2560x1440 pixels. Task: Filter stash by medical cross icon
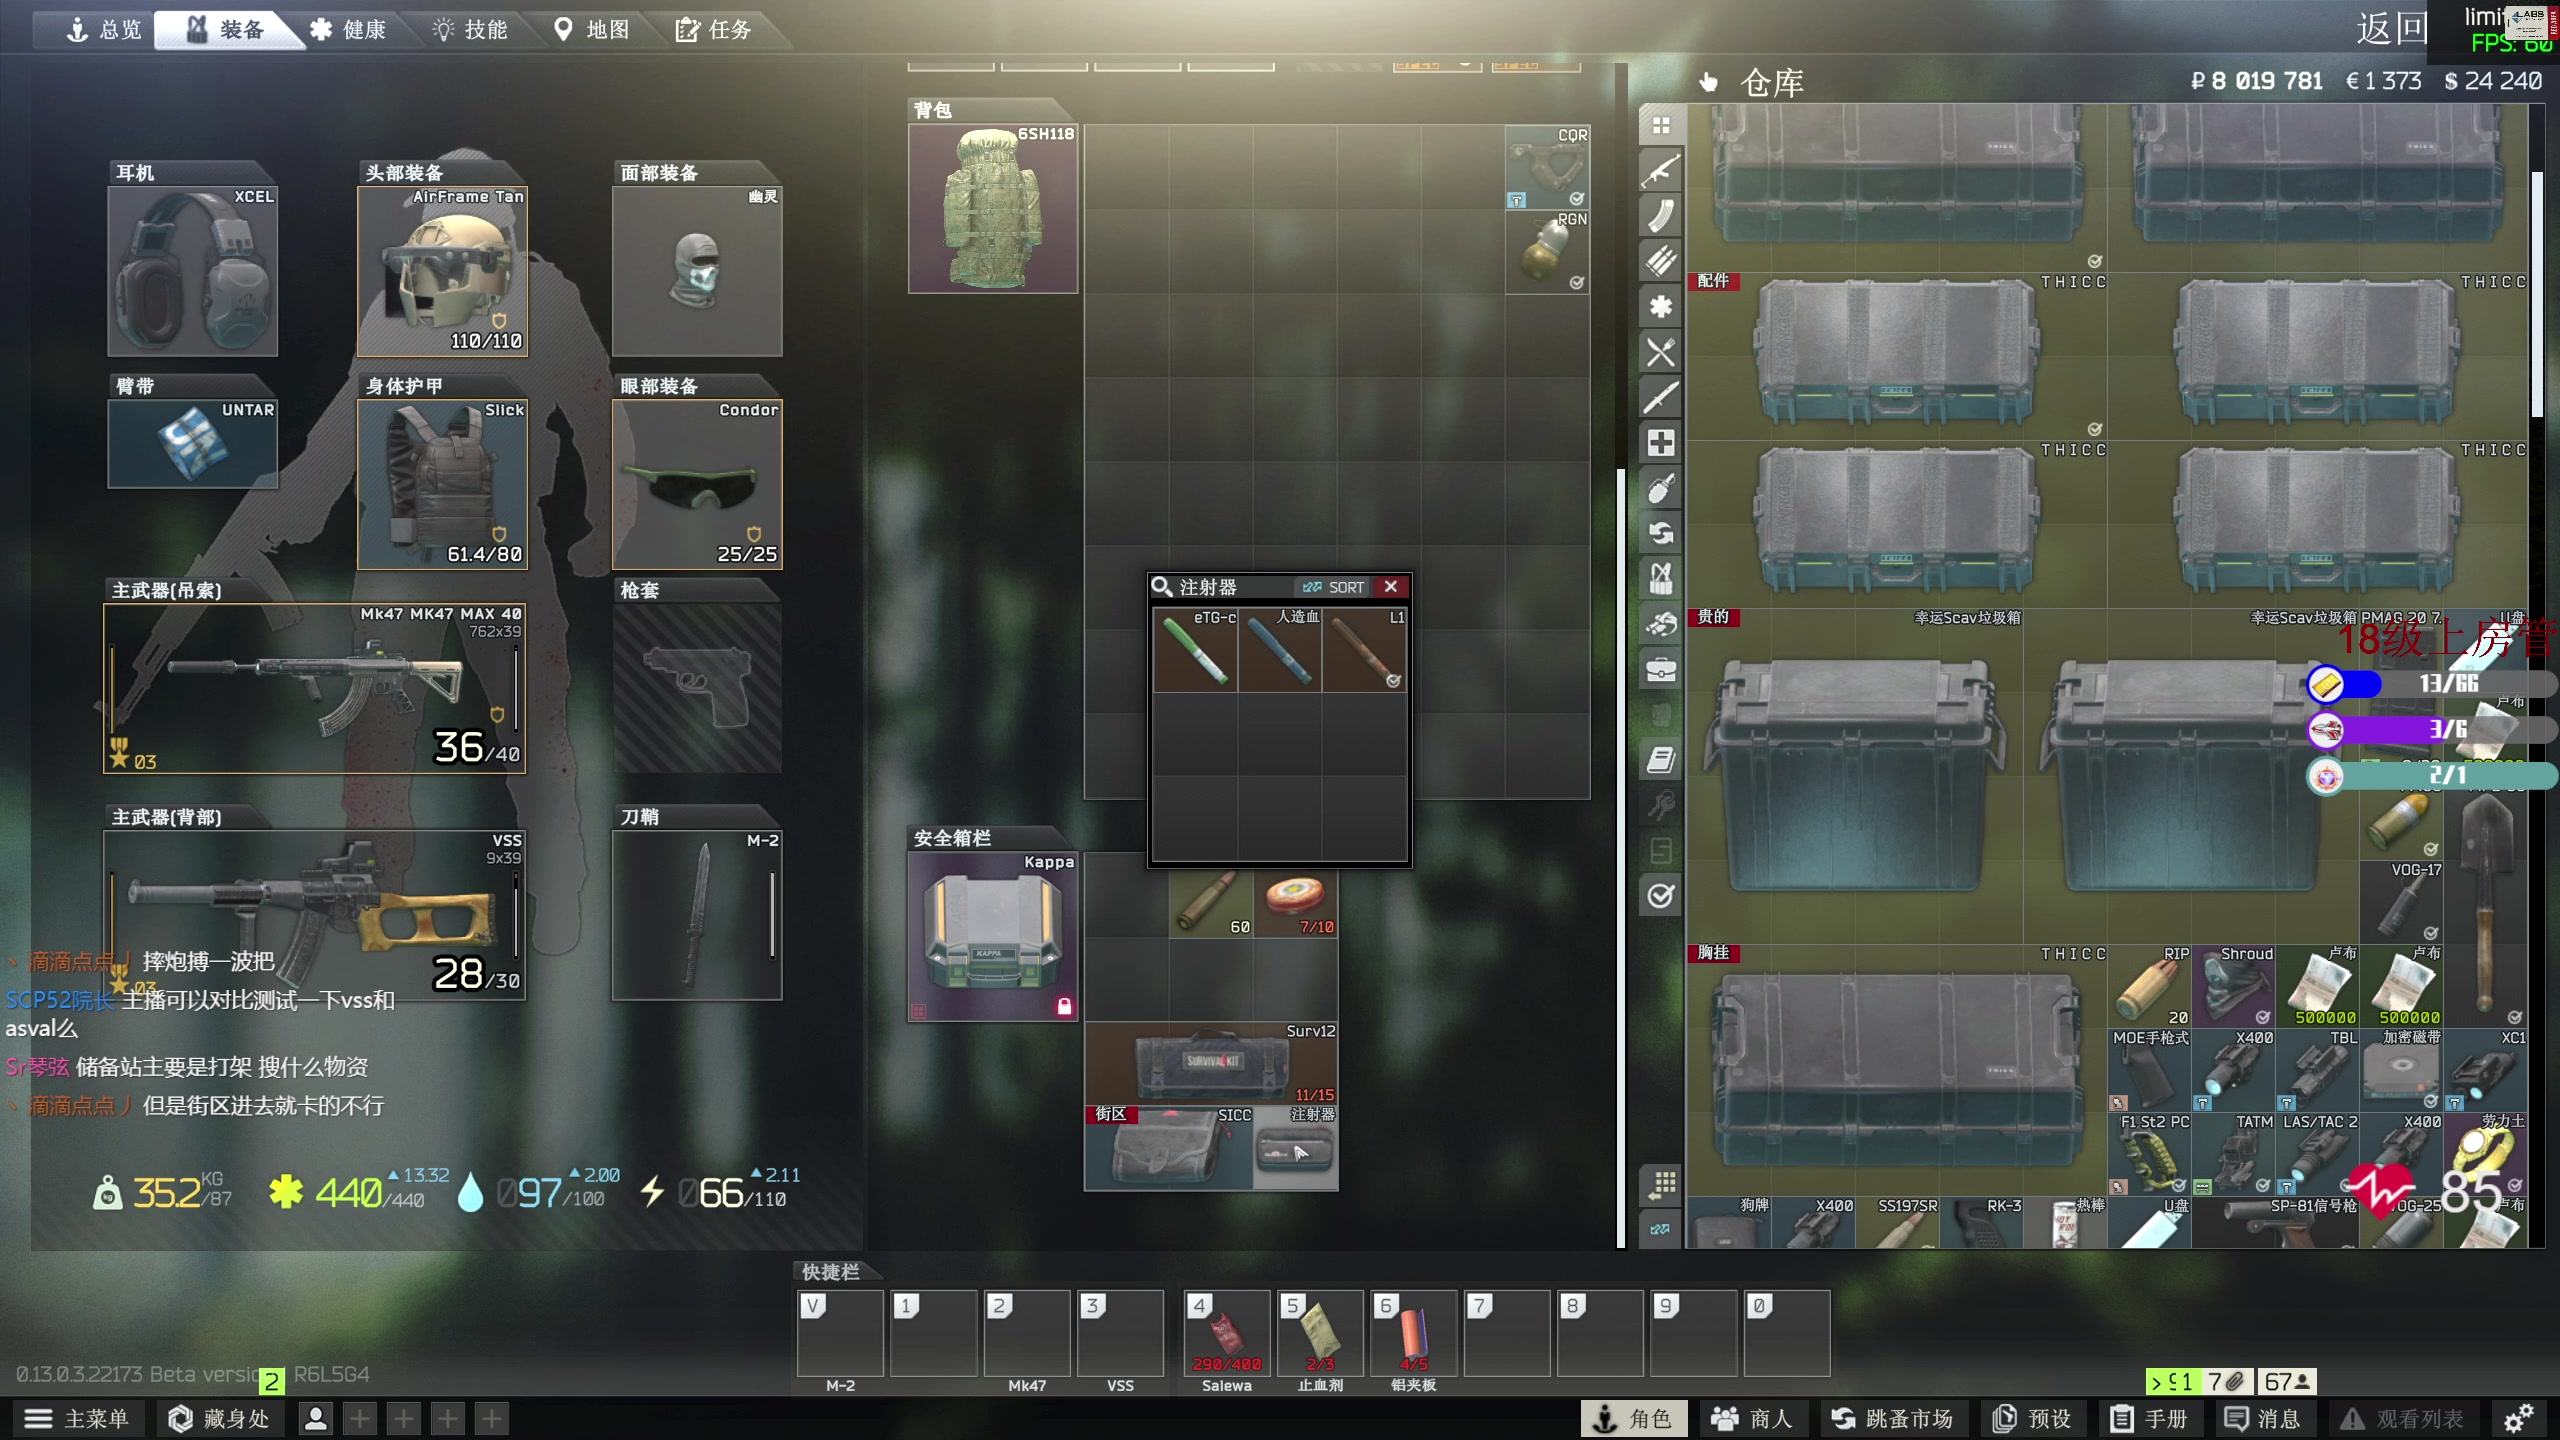click(x=1661, y=443)
